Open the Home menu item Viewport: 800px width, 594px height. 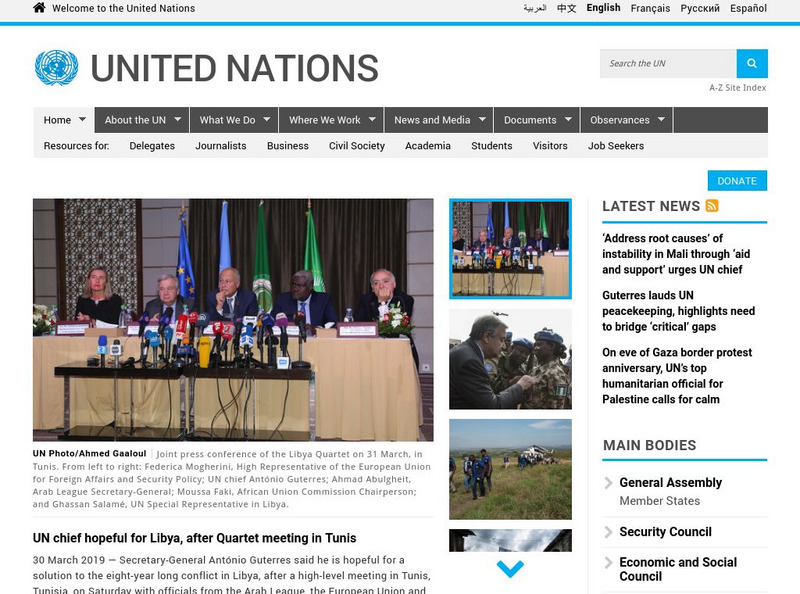pos(57,120)
